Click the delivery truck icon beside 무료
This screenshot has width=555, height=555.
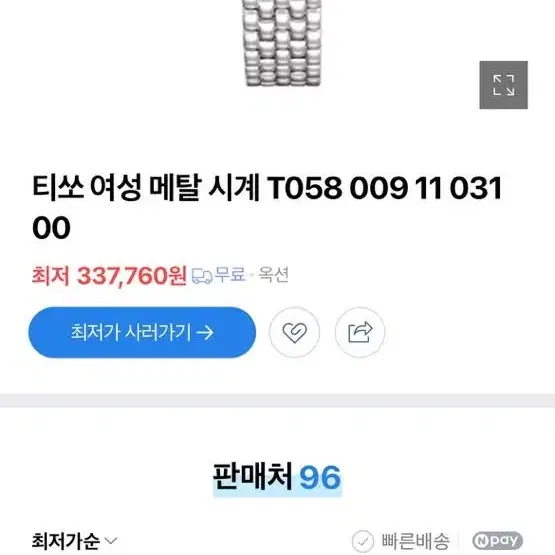point(202,276)
